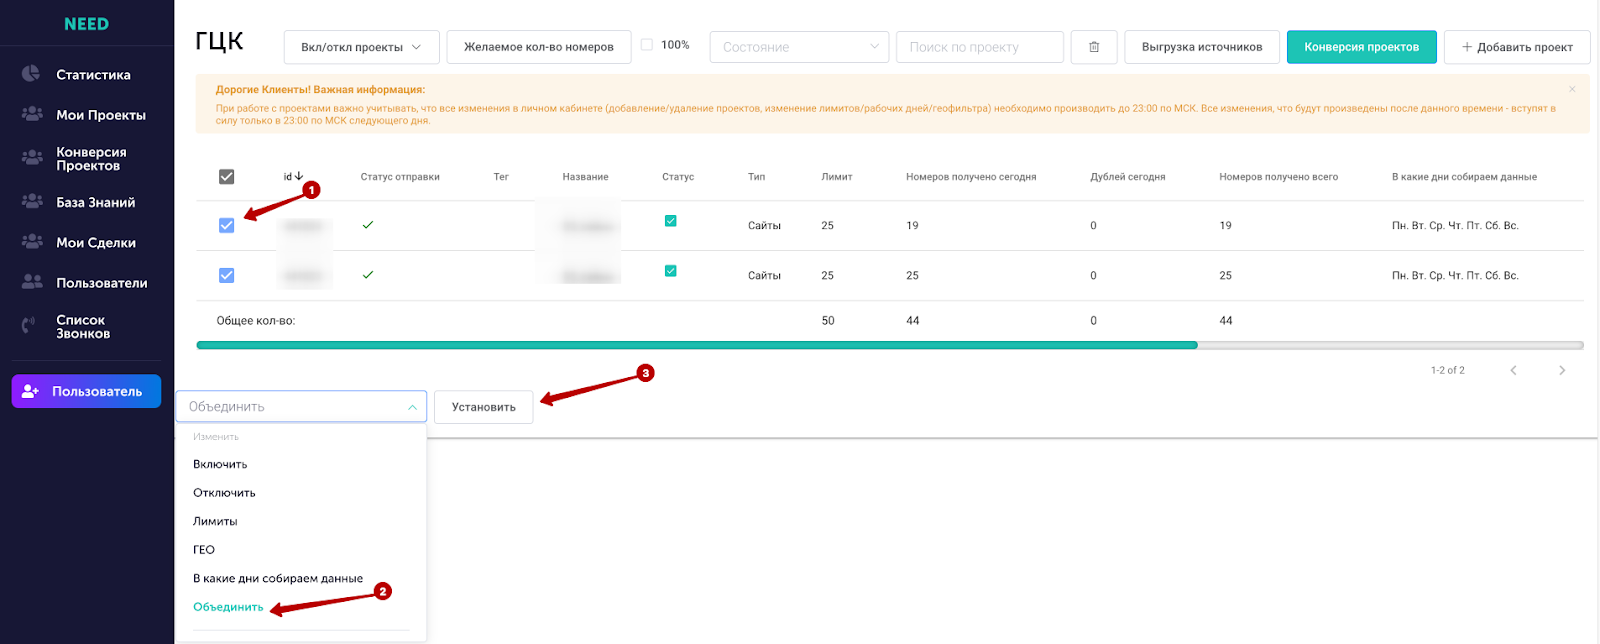Select Объединить in the dropdown list
Screen dimensions: 1600x644
coord(228,607)
